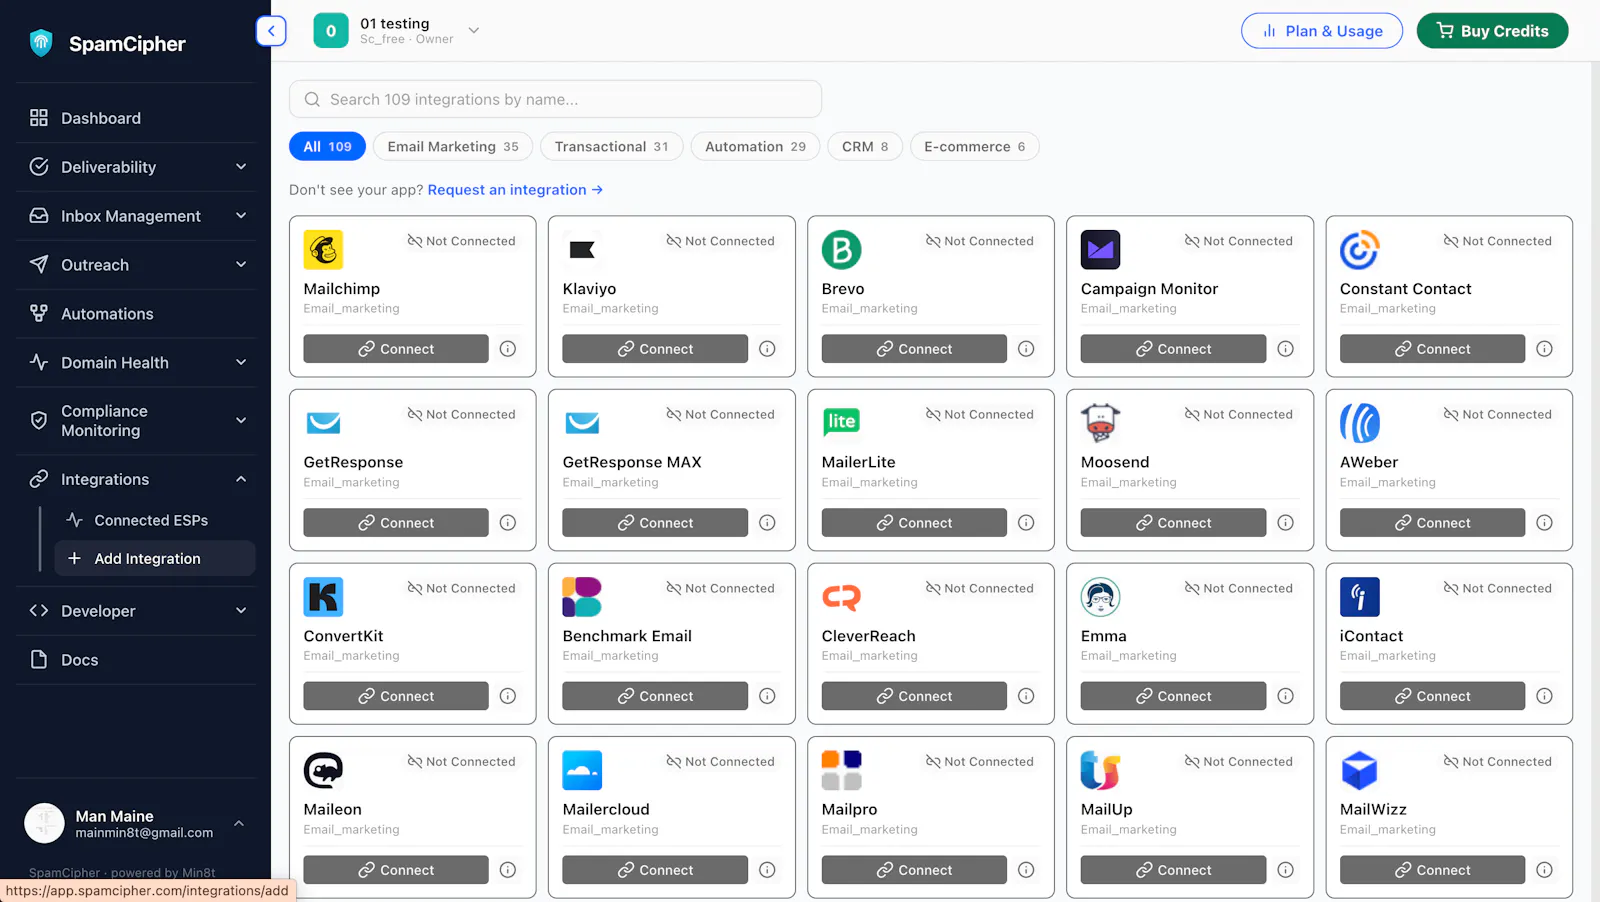This screenshot has width=1600, height=902.
Task: Click the Moosend logo icon
Action: click(x=1100, y=423)
